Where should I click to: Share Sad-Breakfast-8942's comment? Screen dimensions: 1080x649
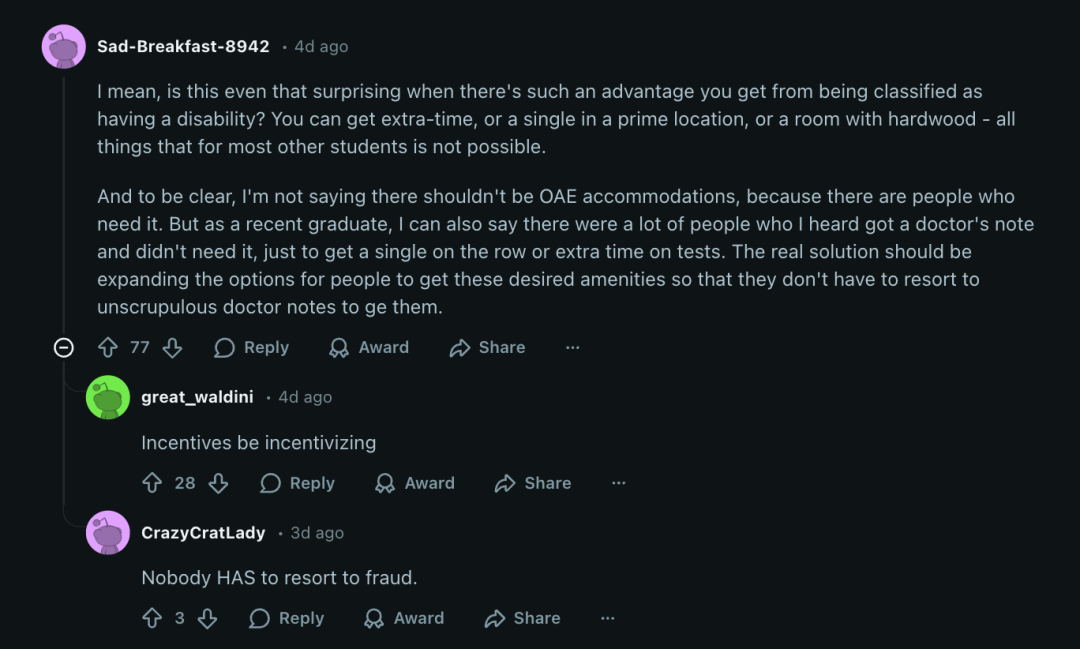coord(488,347)
